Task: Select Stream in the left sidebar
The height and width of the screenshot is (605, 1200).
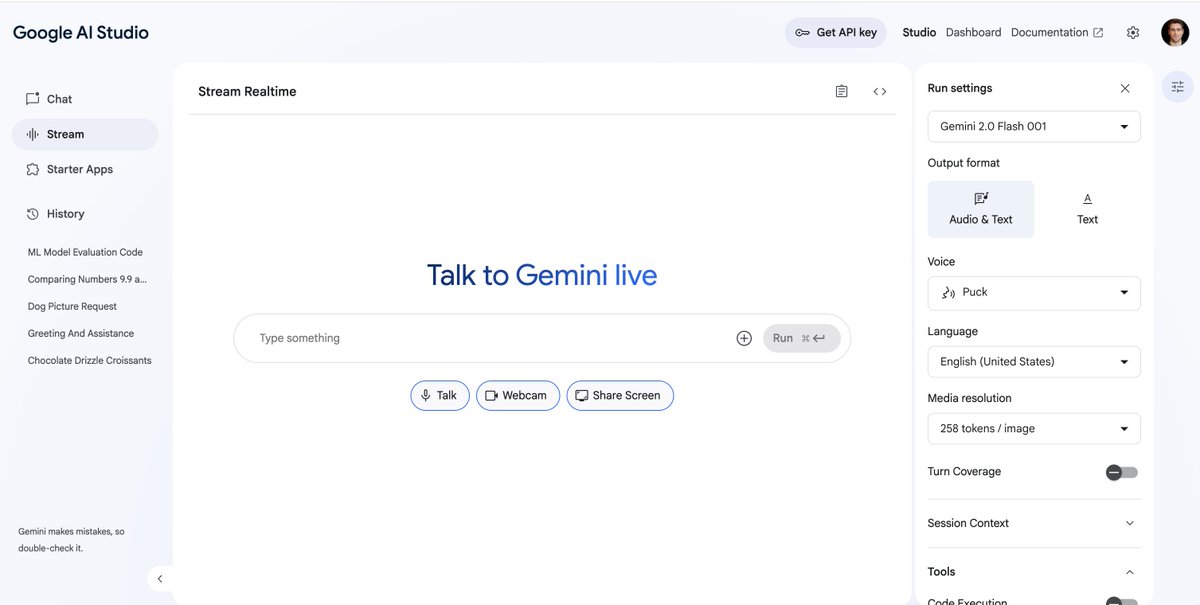Action: 62,133
